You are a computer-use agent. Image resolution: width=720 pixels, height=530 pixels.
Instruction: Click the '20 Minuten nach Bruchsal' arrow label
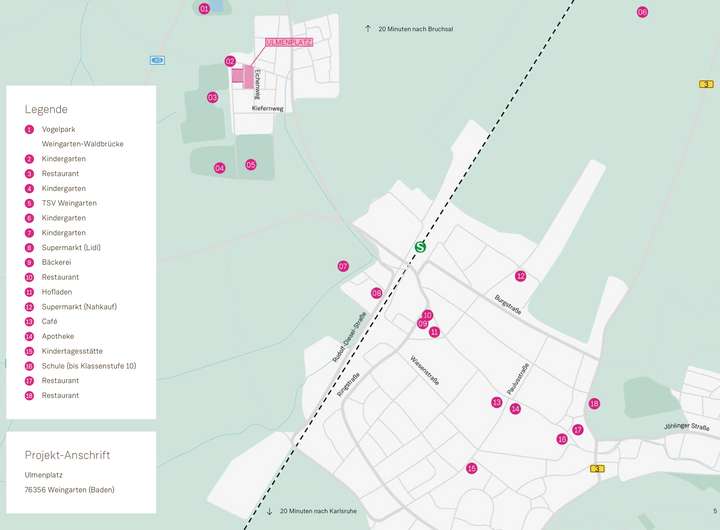(x=409, y=29)
